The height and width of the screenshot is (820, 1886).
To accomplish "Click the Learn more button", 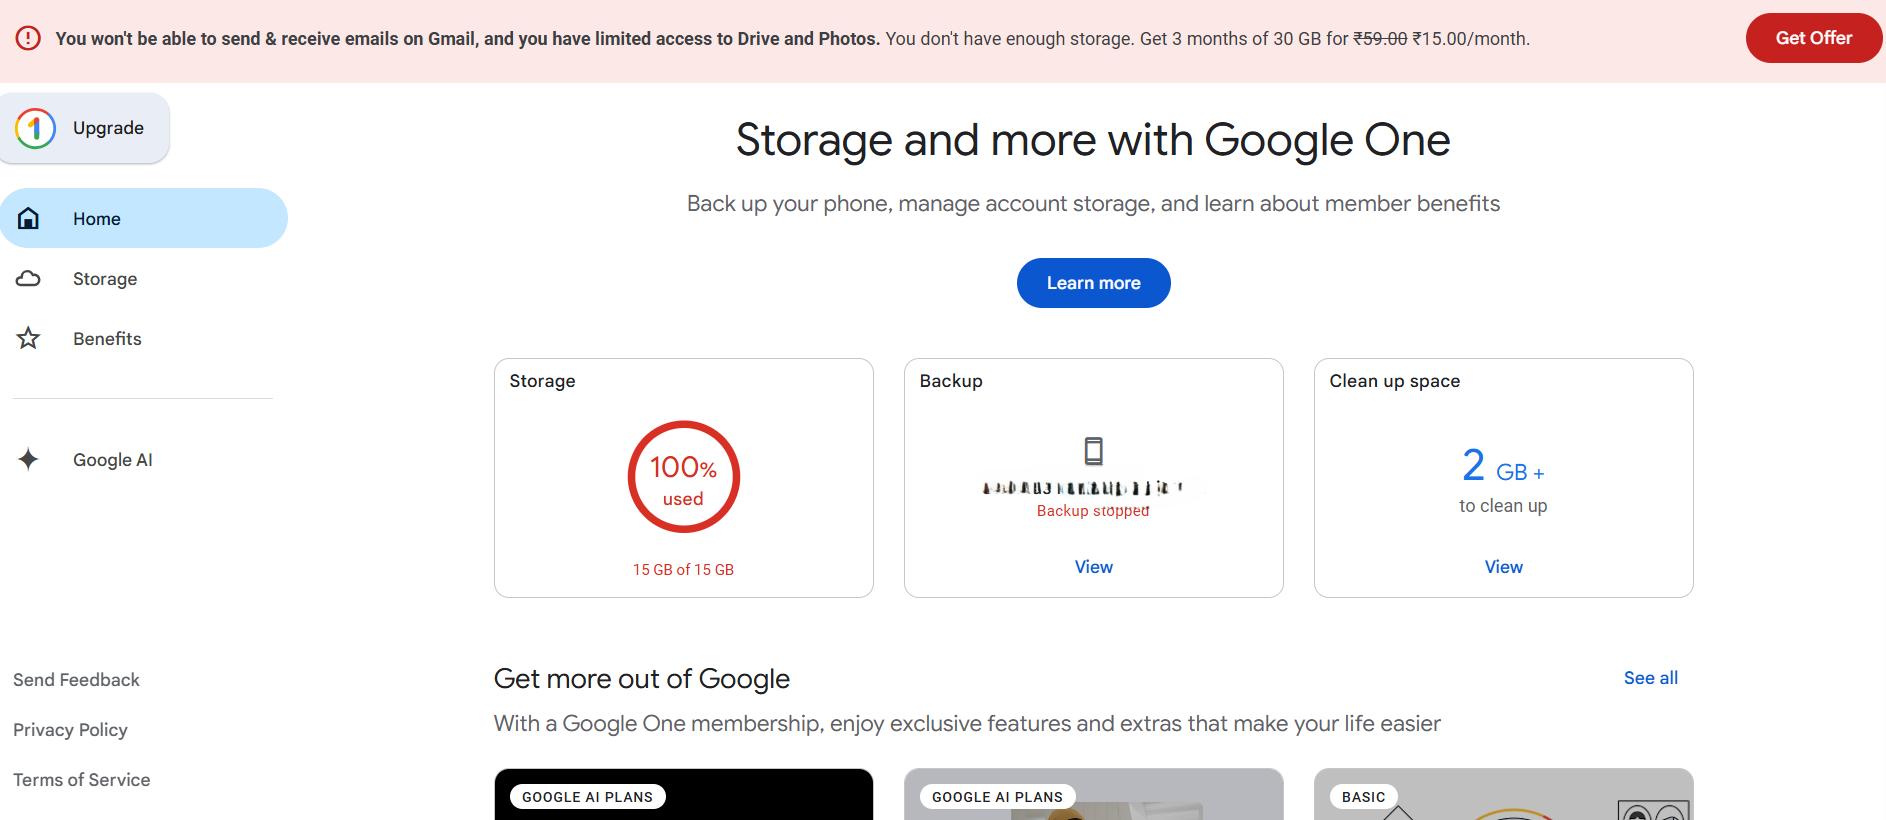I will (x=1093, y=283).
